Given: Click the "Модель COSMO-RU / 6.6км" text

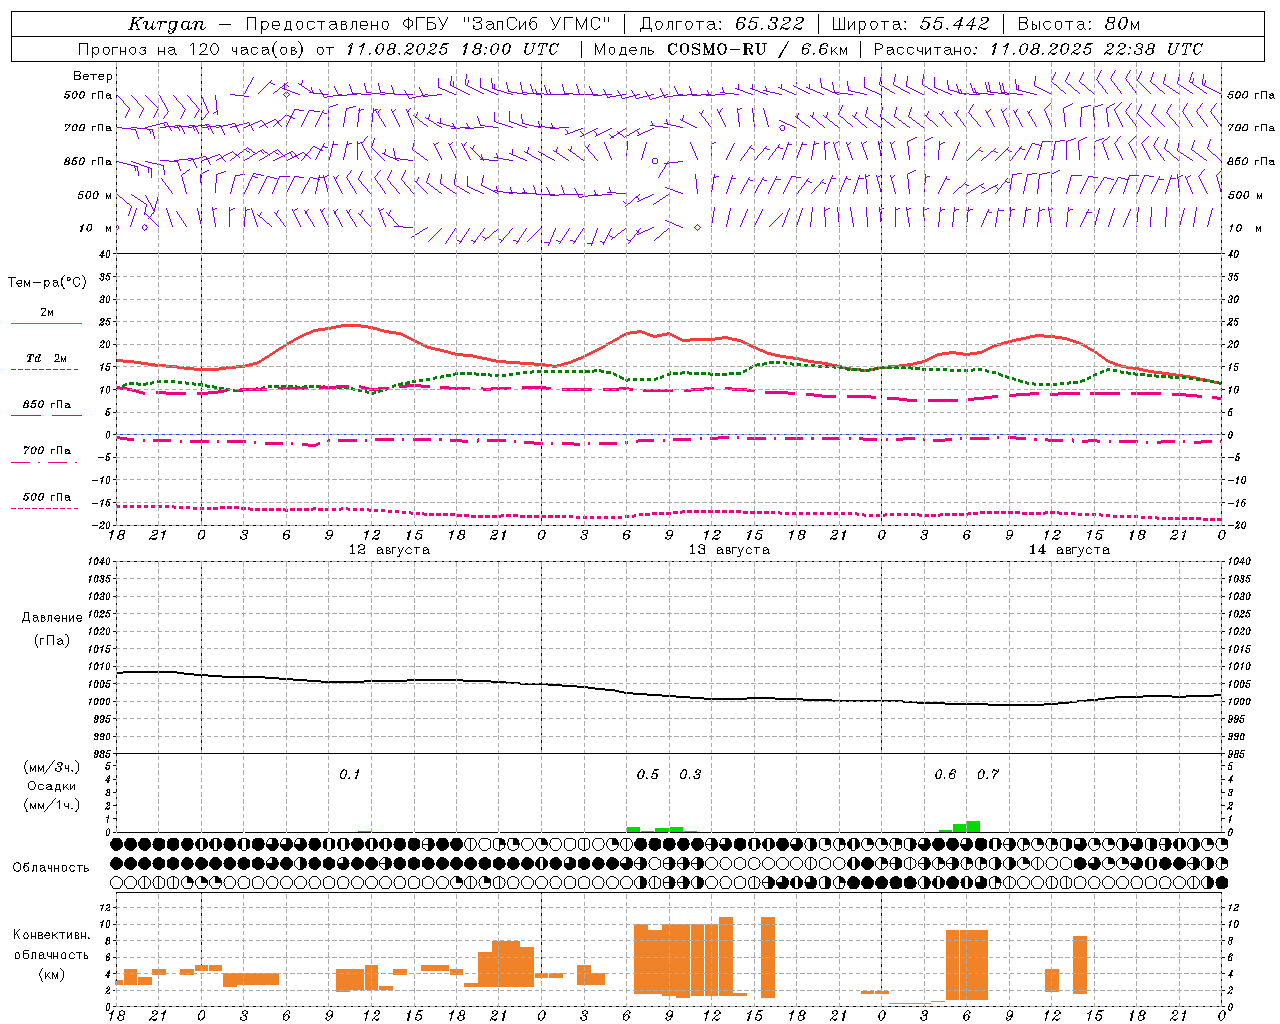Looking at the screenshot, I should click(x=721, y=49).
